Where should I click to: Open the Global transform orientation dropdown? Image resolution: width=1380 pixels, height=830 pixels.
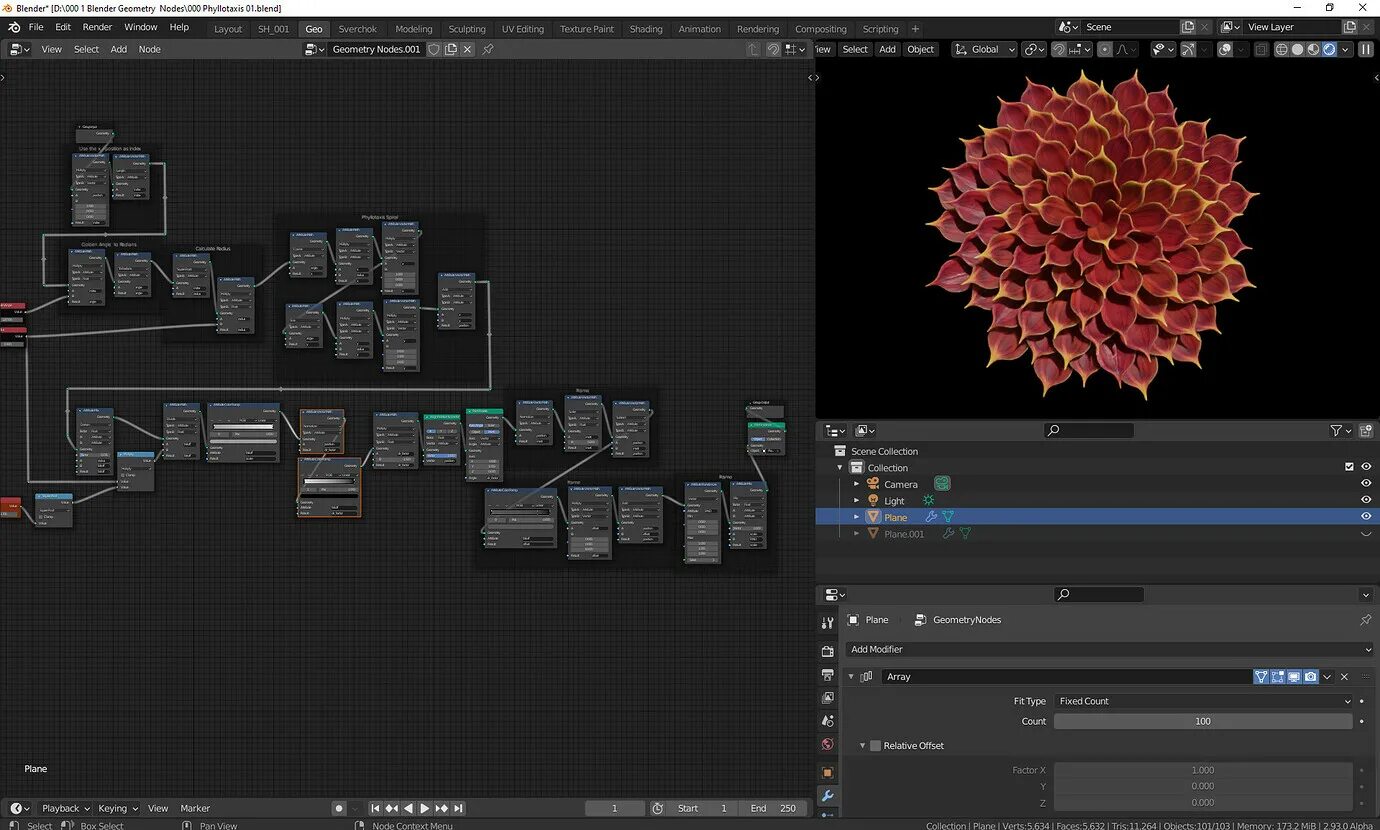985,49
